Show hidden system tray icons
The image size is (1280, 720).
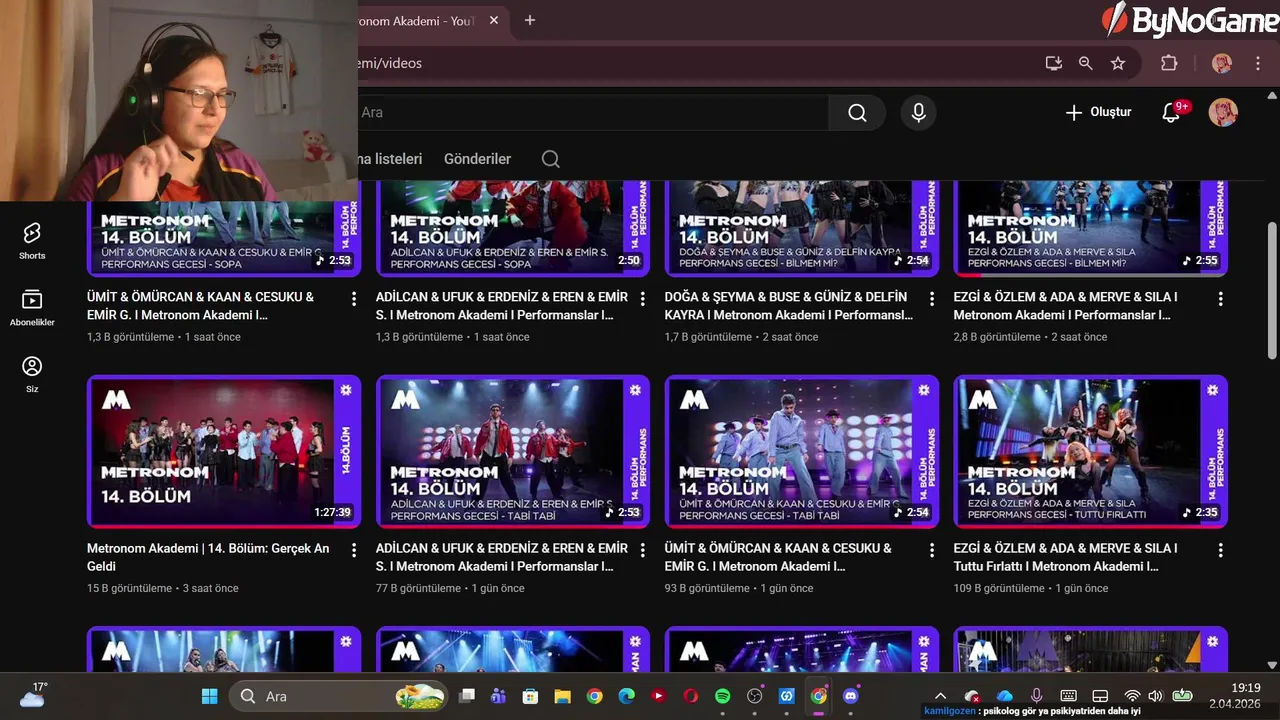(940, 696)
